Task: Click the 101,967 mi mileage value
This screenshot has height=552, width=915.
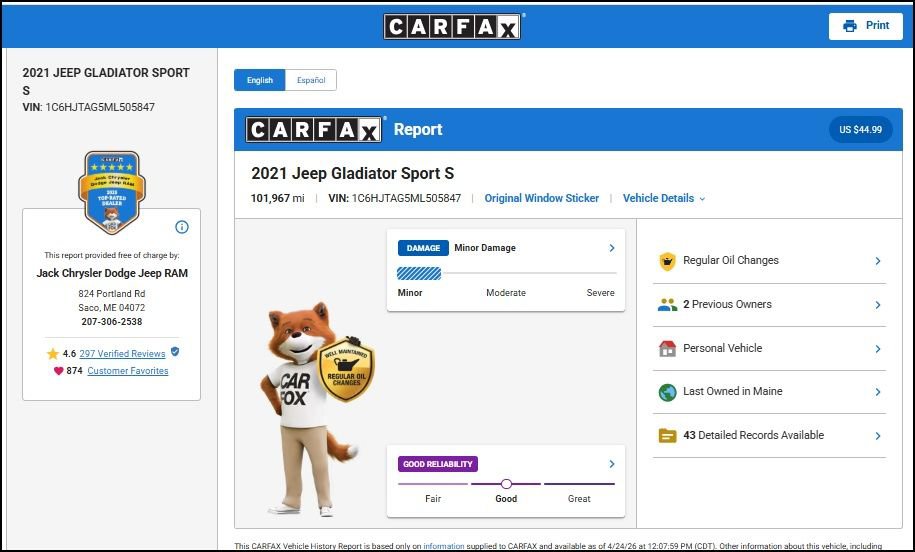Action: click(x=277, y=198)
